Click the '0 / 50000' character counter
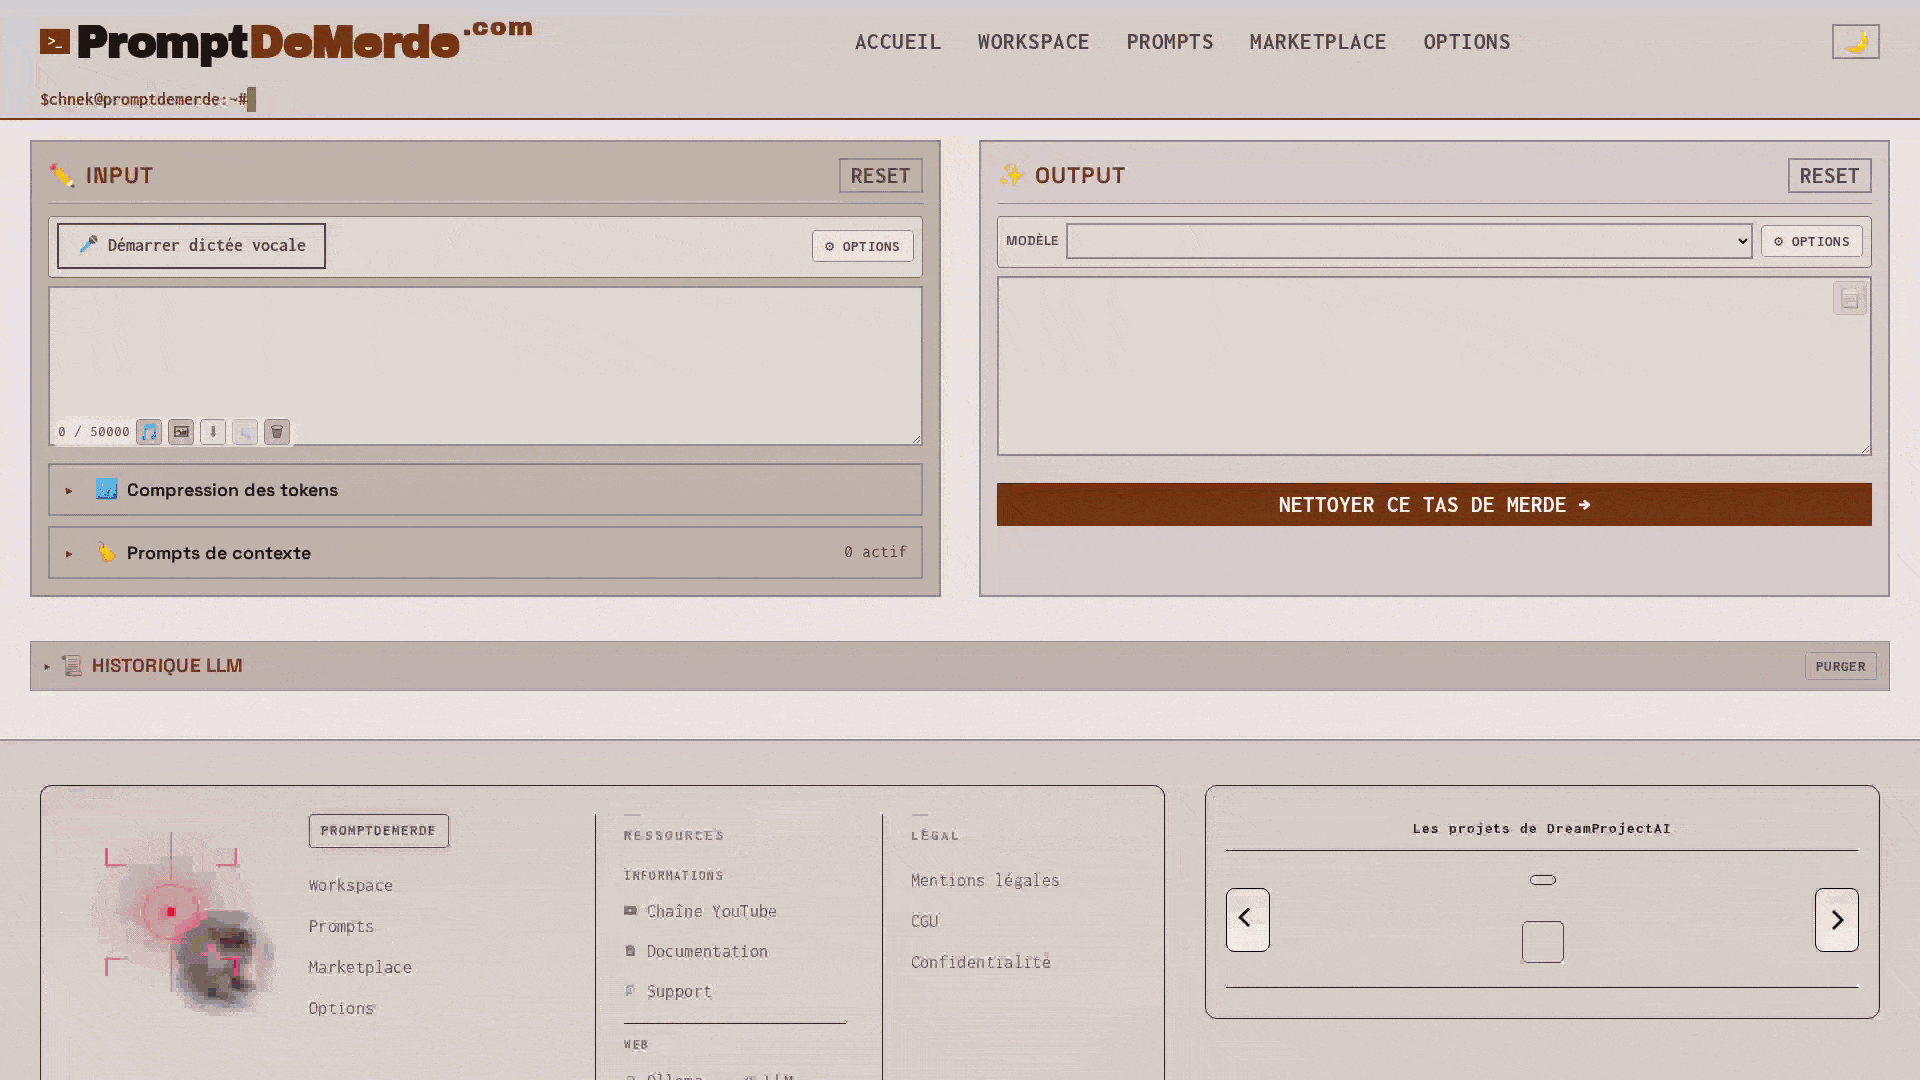 click(94, 432)
